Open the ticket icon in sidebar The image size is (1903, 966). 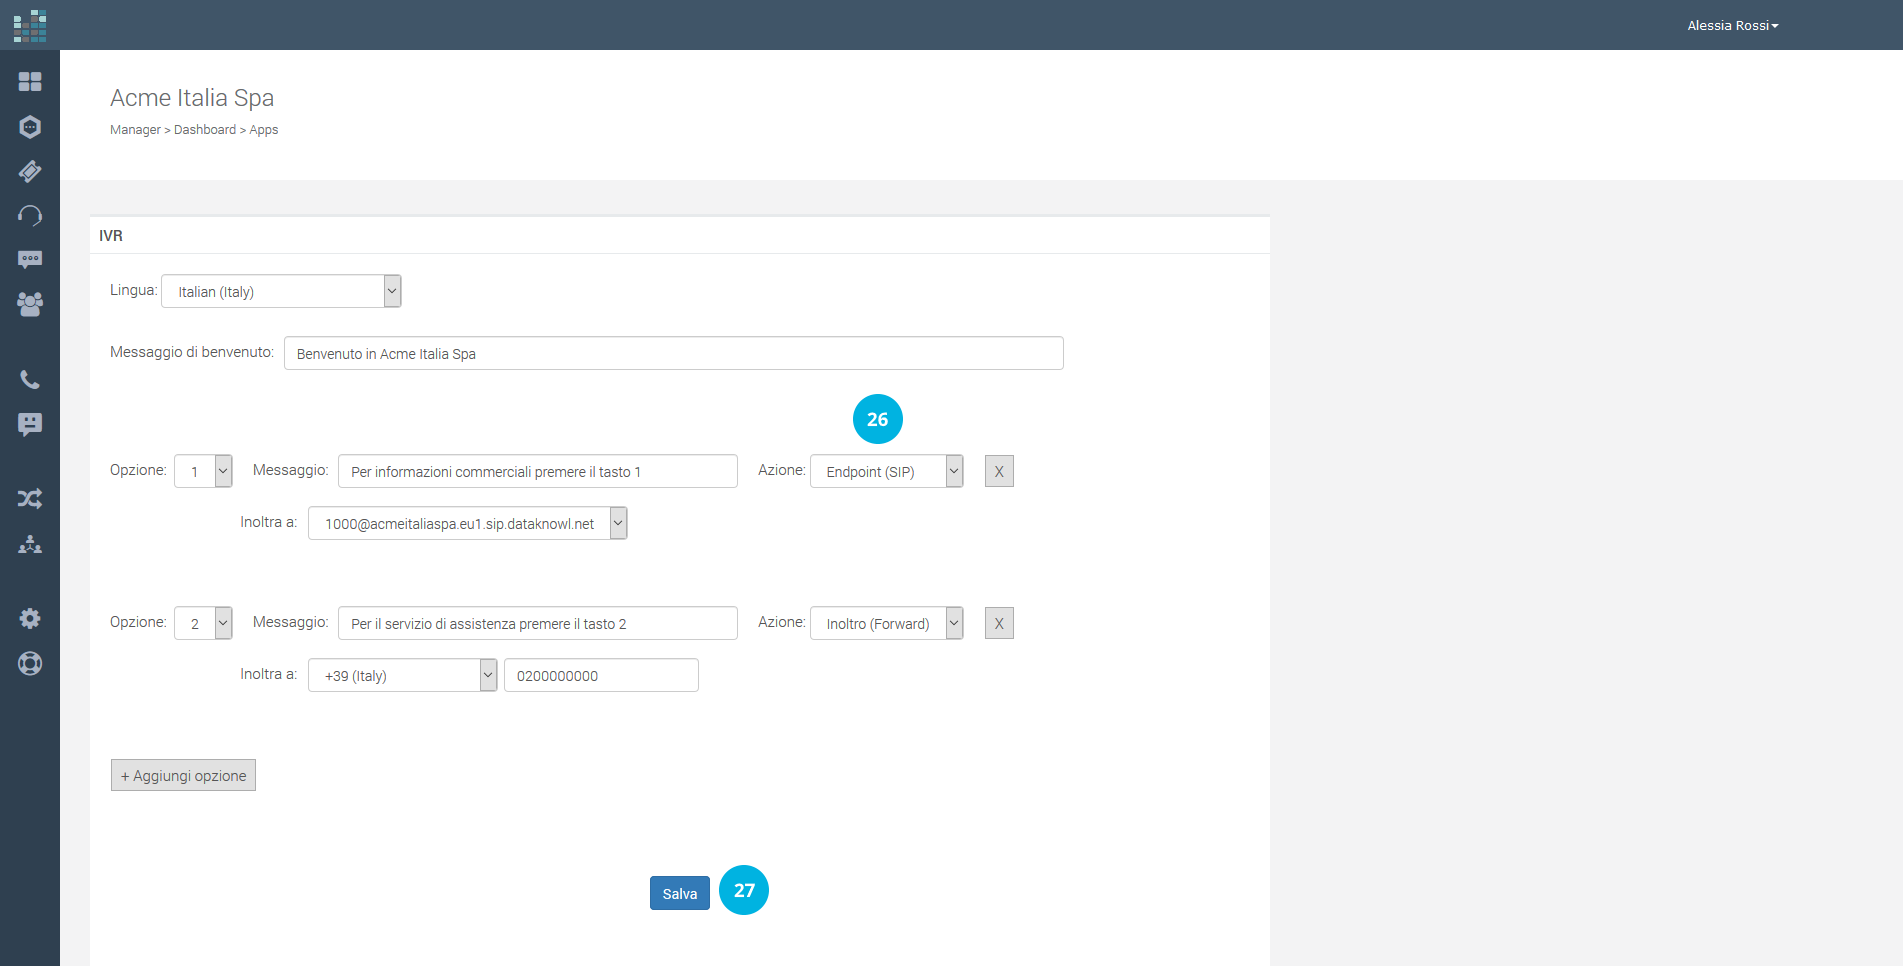(30, 171)
